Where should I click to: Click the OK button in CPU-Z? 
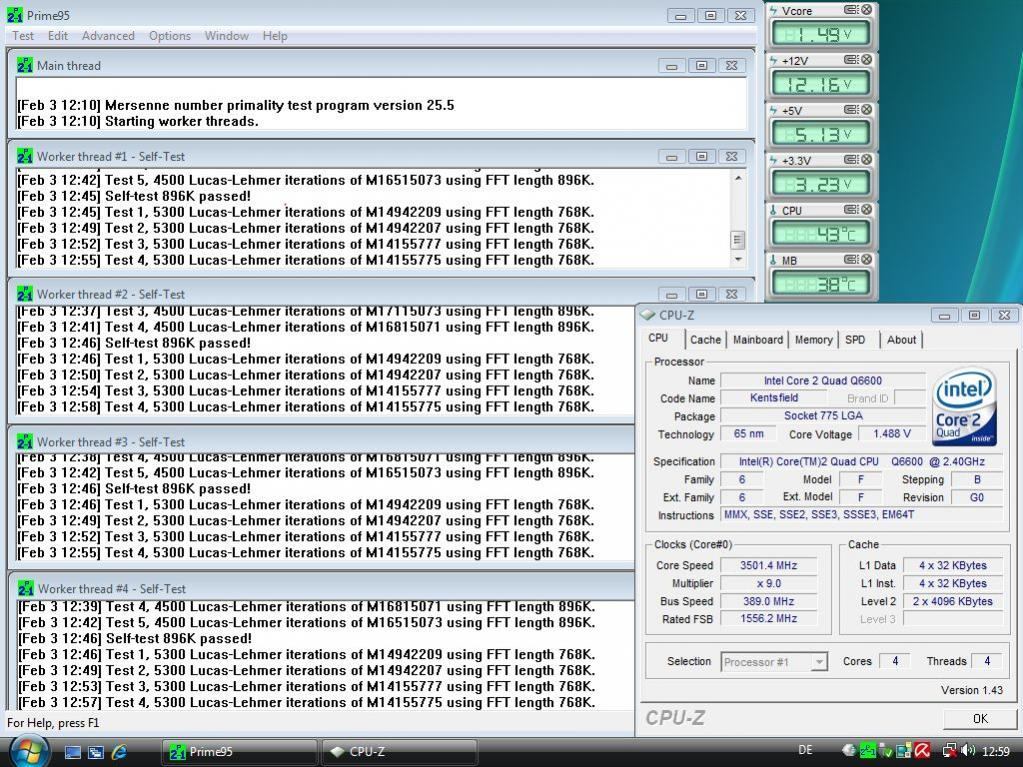pyautogui.click(x=980, y=718)
